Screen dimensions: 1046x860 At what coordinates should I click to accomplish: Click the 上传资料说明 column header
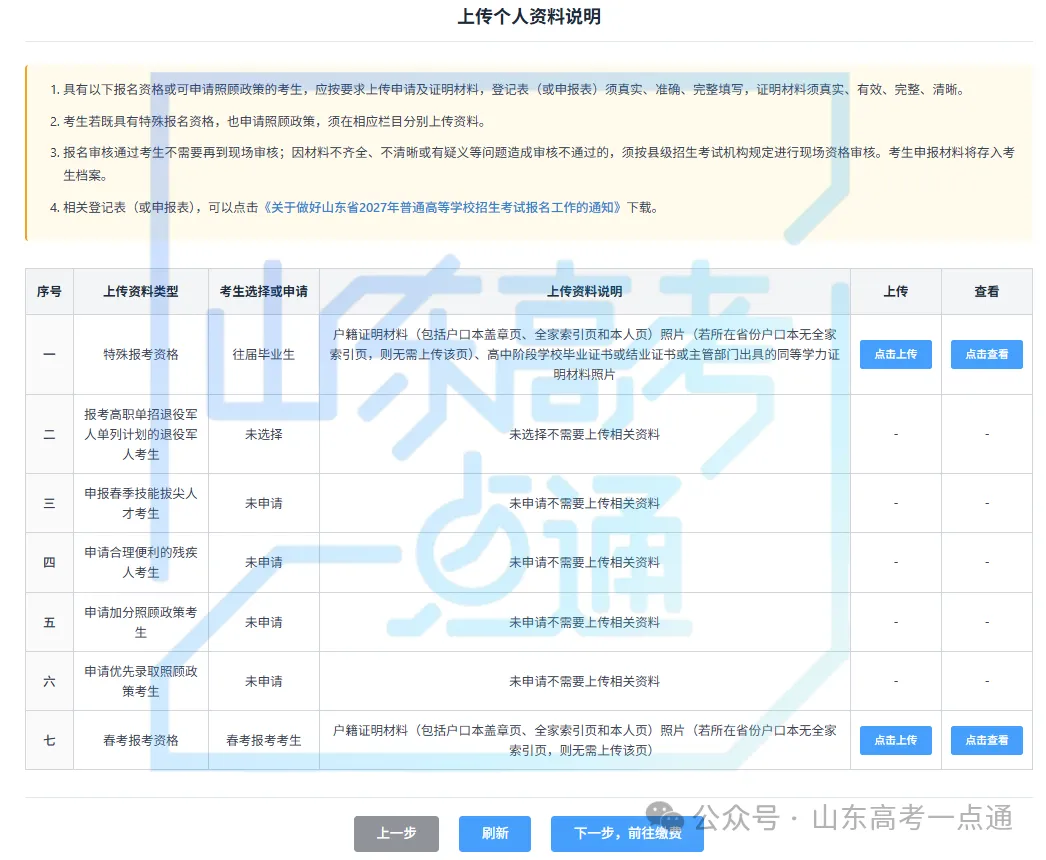pyautogui.click(x=584, y=292)
